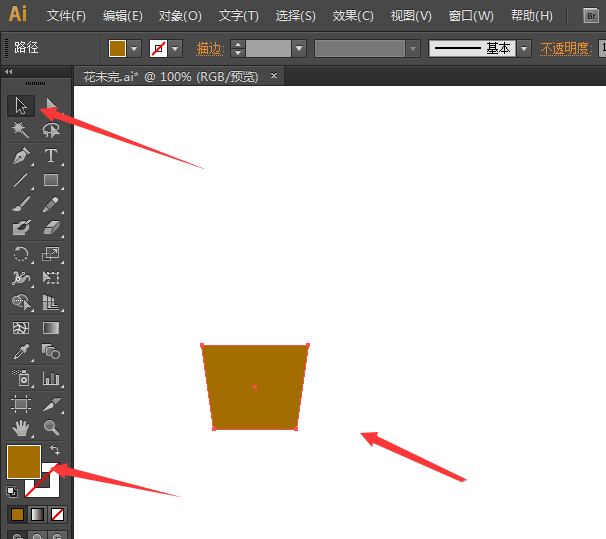Screen dimensions: 606x539
Task: Open the 文件(F) menu
Action: click(66, 16)
